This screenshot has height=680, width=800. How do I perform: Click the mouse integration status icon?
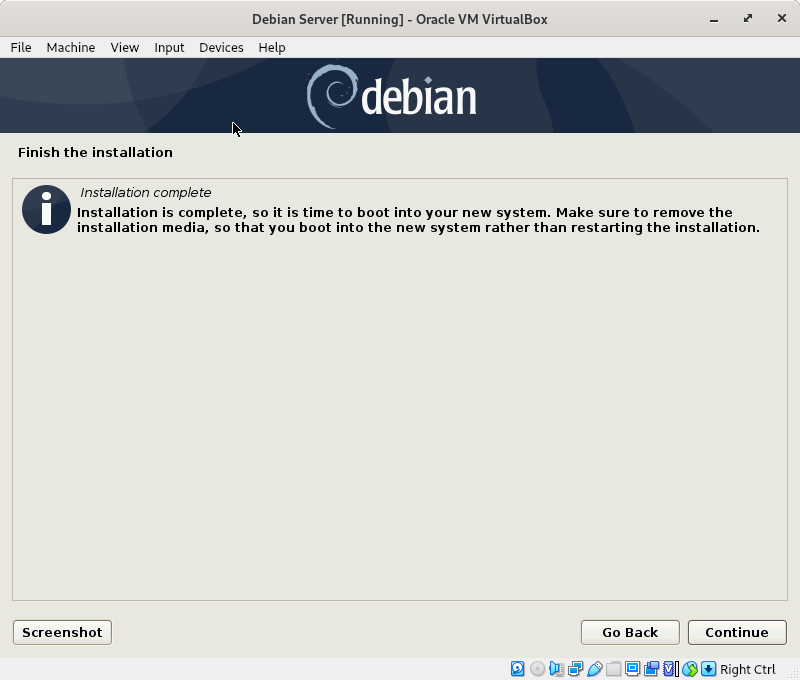click(690, 669)
